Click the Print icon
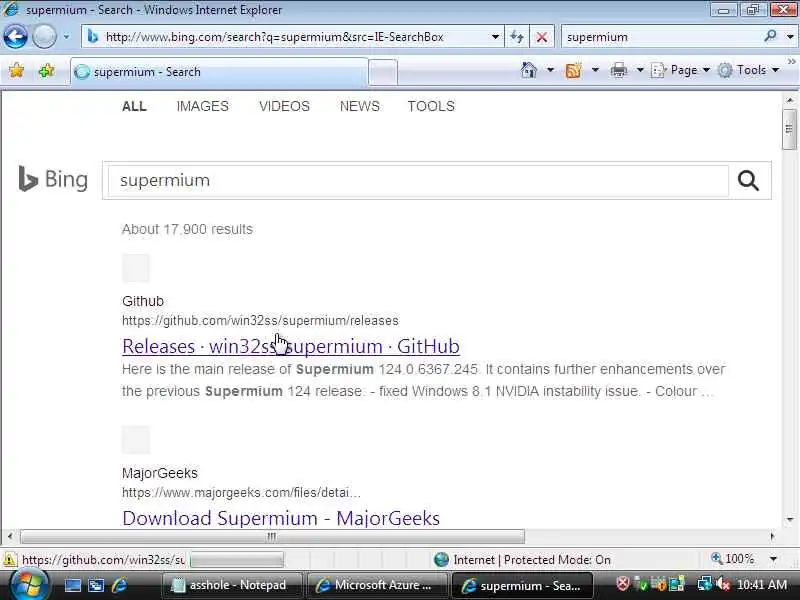800x600 pixels. (x=618, y=70)
